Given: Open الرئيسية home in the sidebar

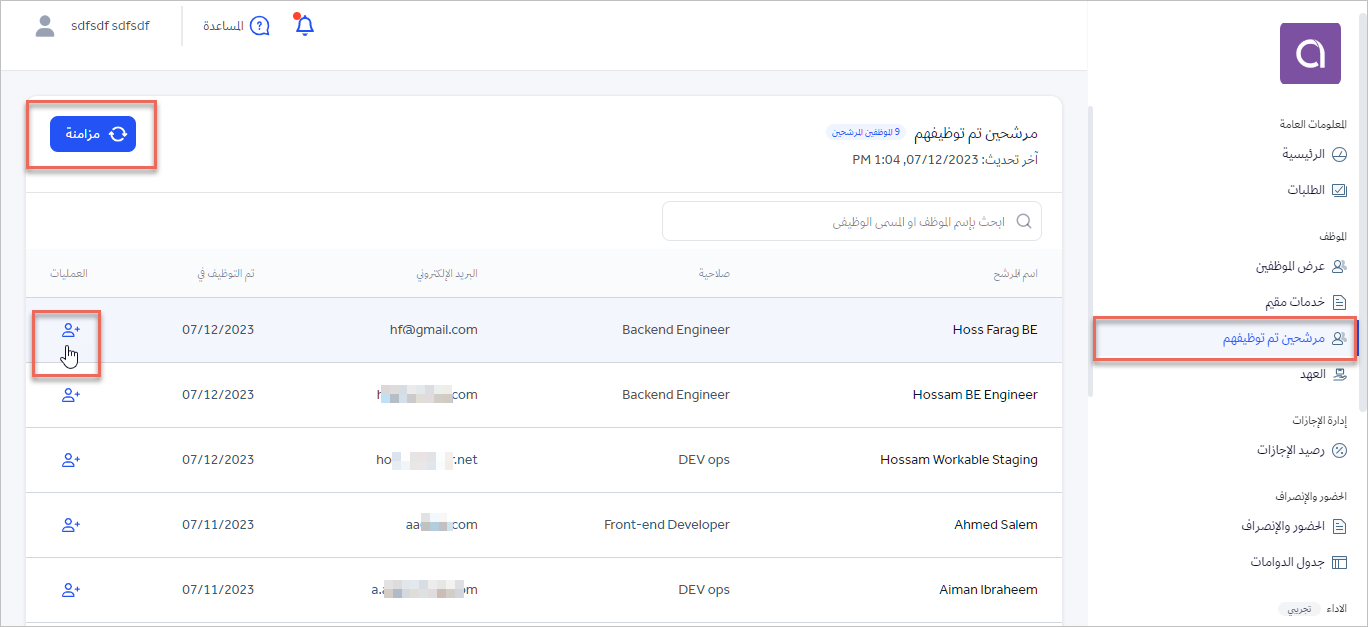Looking at the screenshot, I should click(1312, 155).
